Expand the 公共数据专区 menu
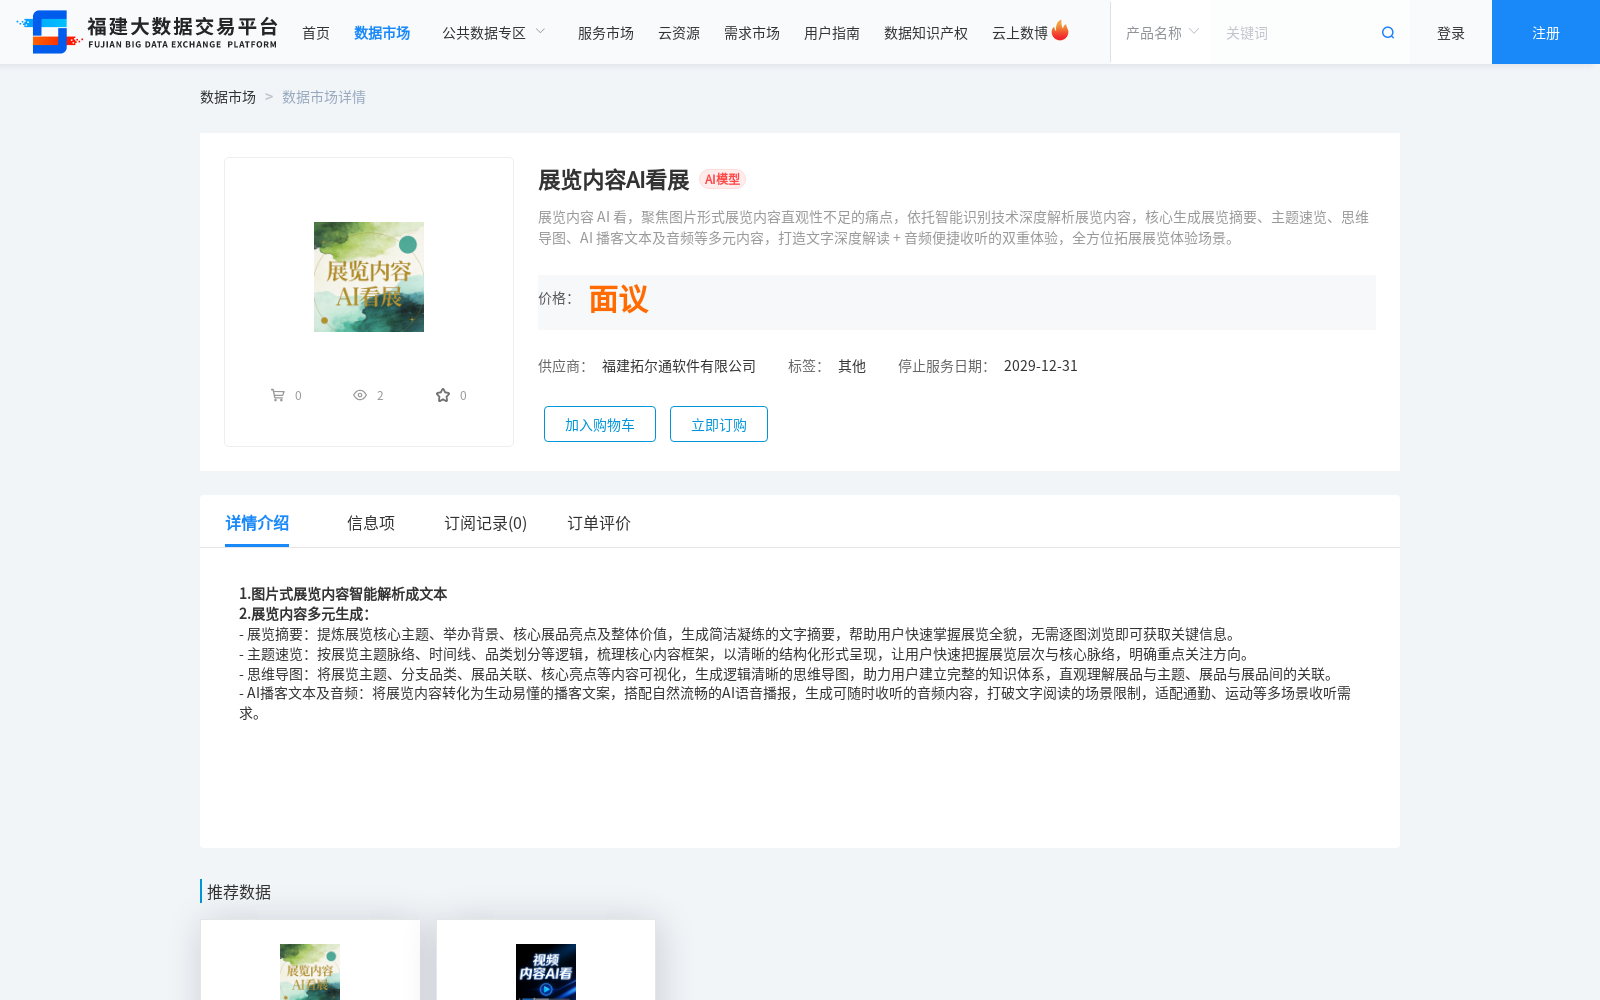 494,33
